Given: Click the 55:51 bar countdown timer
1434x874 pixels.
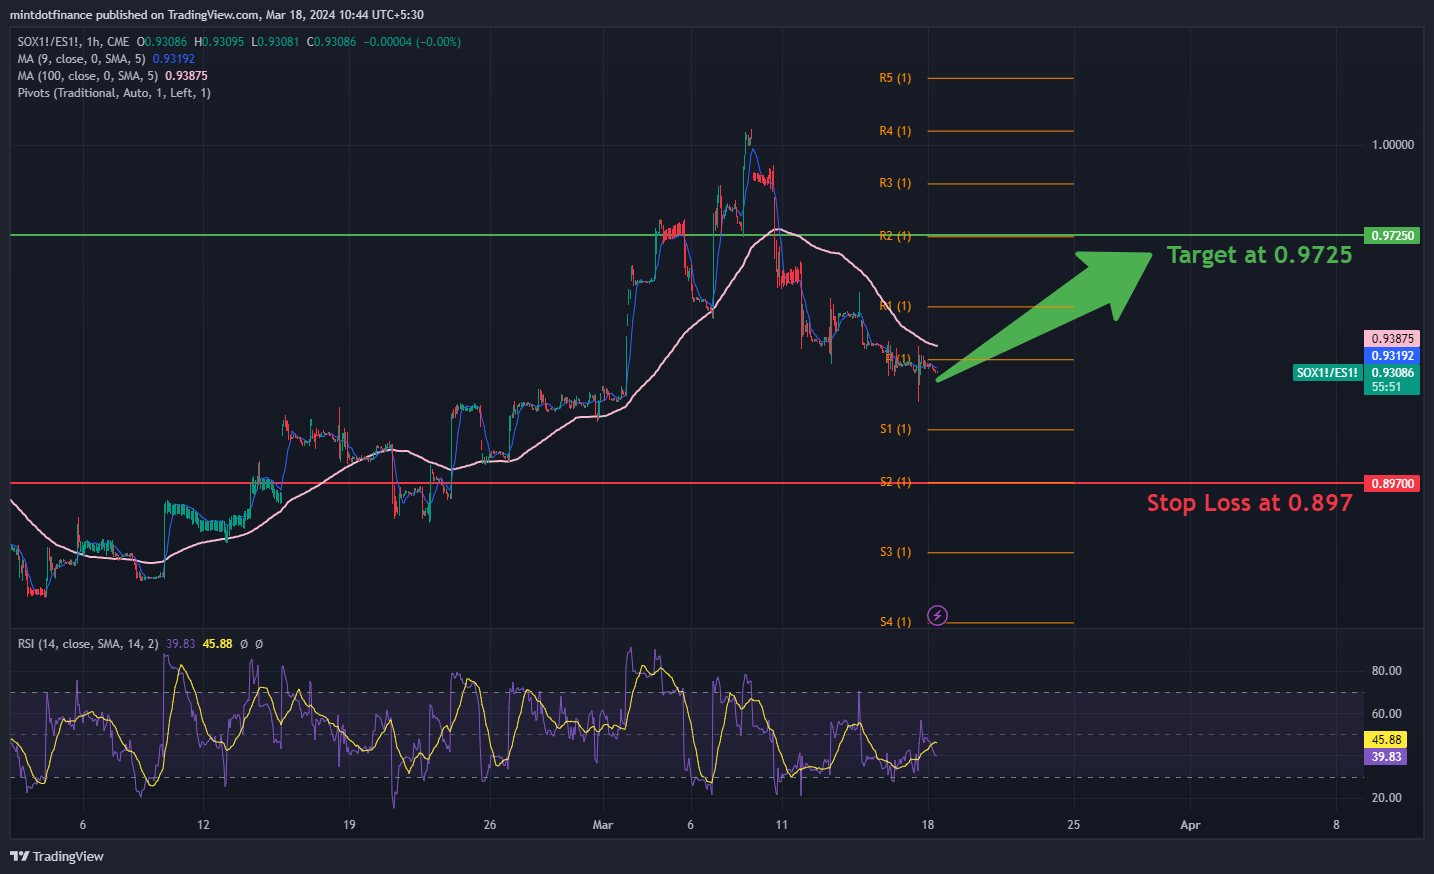Looking at the screenshot, I should (1386, 387).
